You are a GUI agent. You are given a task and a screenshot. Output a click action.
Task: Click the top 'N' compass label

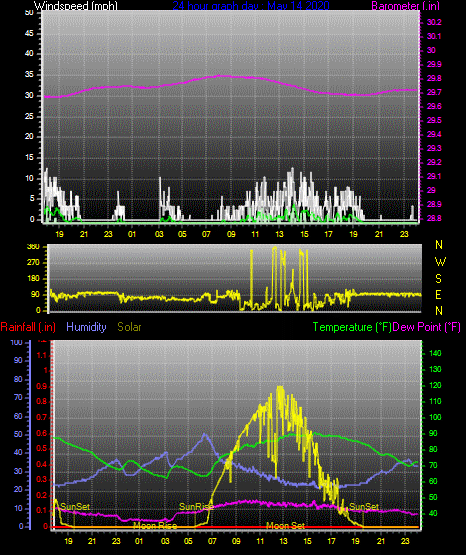point(439,245)
